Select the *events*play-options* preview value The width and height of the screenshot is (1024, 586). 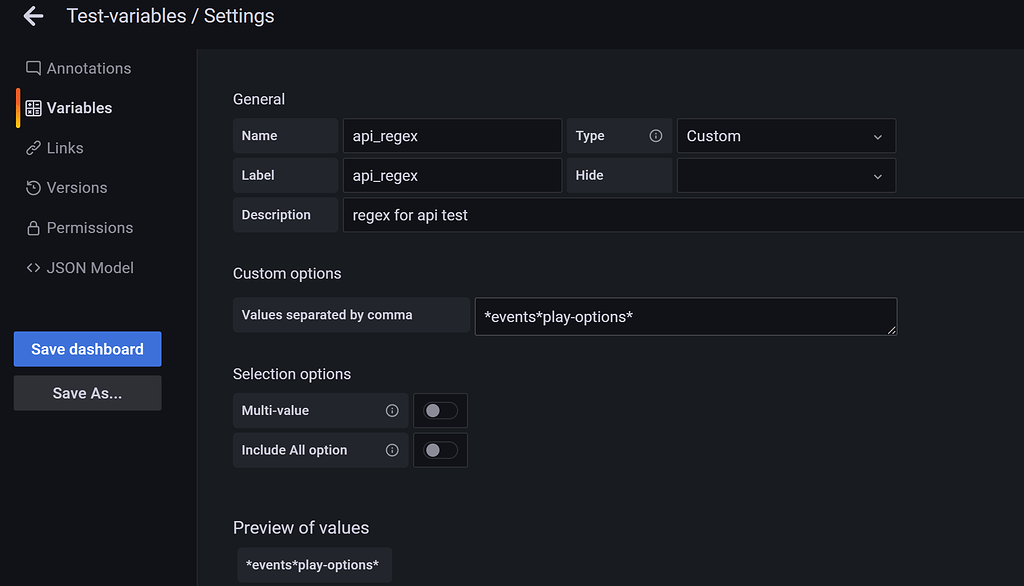(314, 564)
